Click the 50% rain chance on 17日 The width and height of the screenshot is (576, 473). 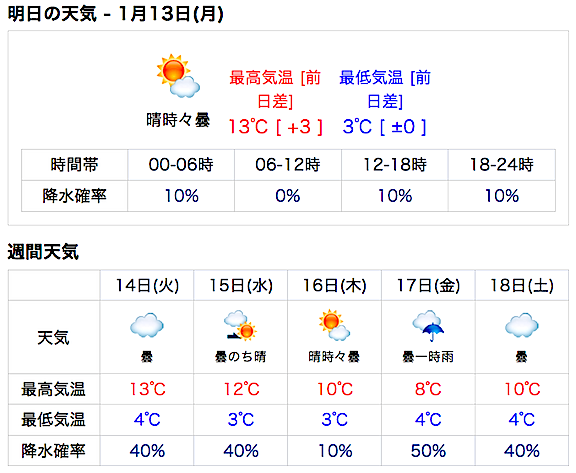428,451
